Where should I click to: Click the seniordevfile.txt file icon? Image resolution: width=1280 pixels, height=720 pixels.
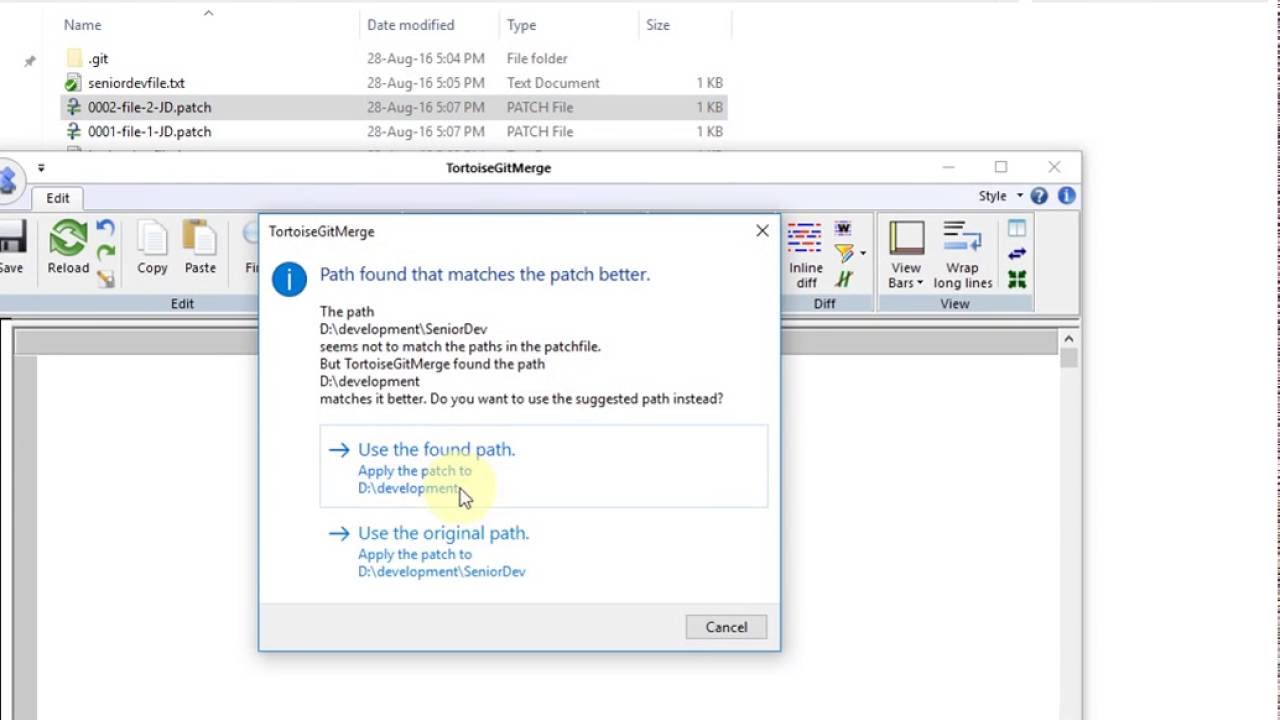pos(73,83)
